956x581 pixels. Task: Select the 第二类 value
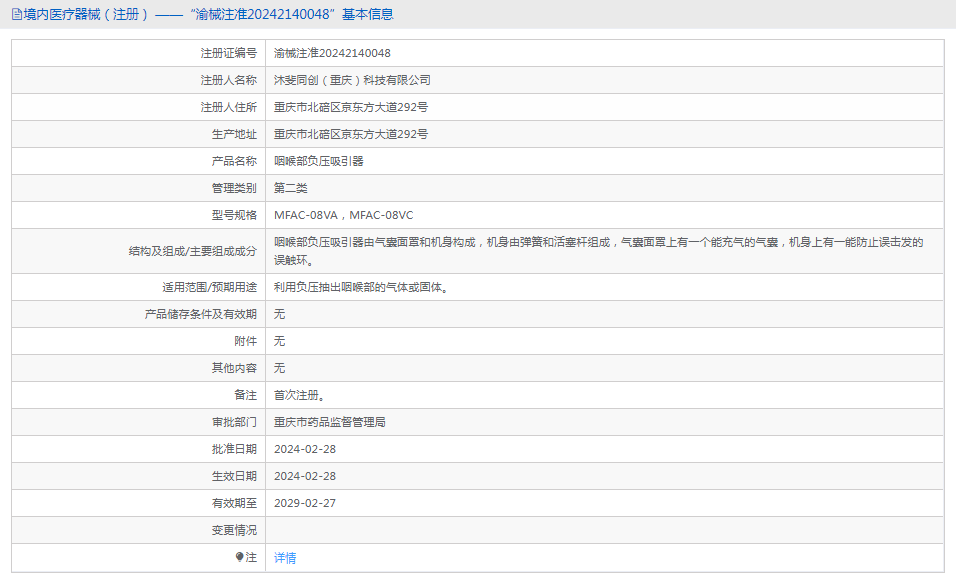pos(290,188)
